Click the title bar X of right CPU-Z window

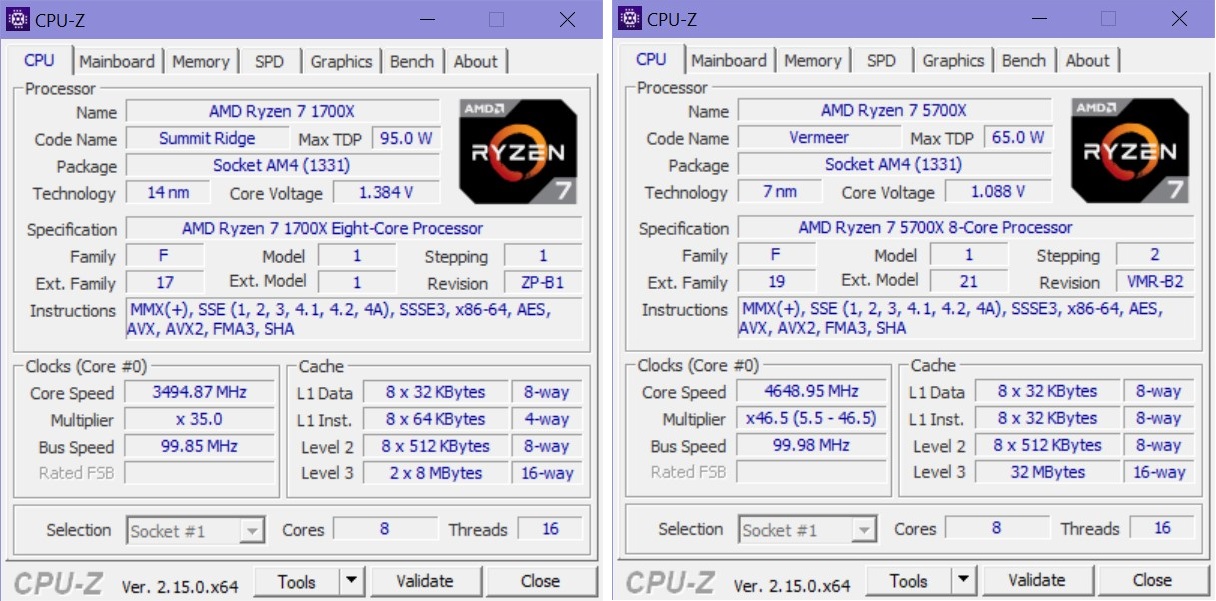(1179, 19)
